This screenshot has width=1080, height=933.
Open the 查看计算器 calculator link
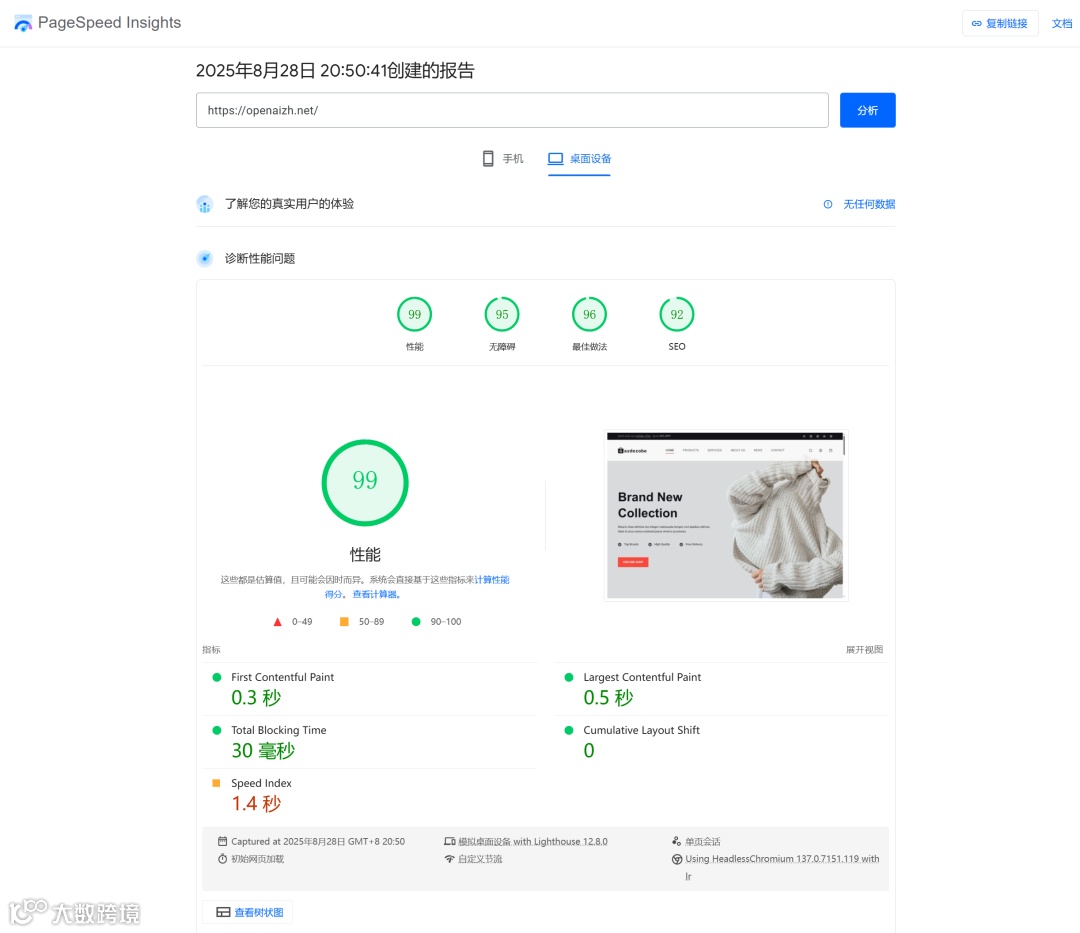[375, 594]
